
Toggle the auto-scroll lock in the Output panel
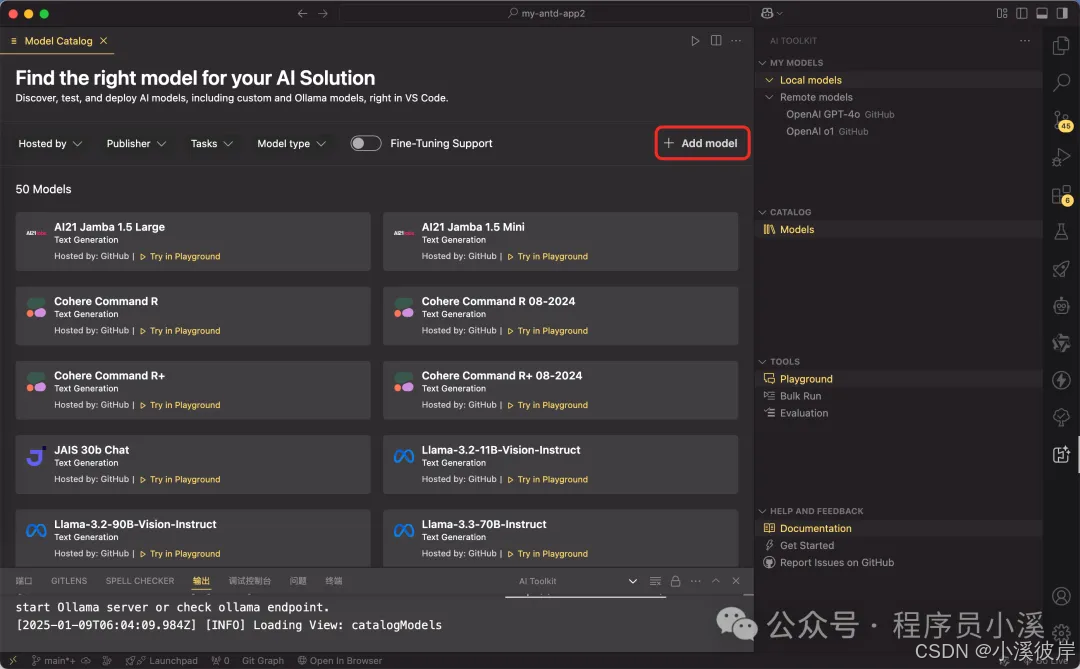(675, 580)
